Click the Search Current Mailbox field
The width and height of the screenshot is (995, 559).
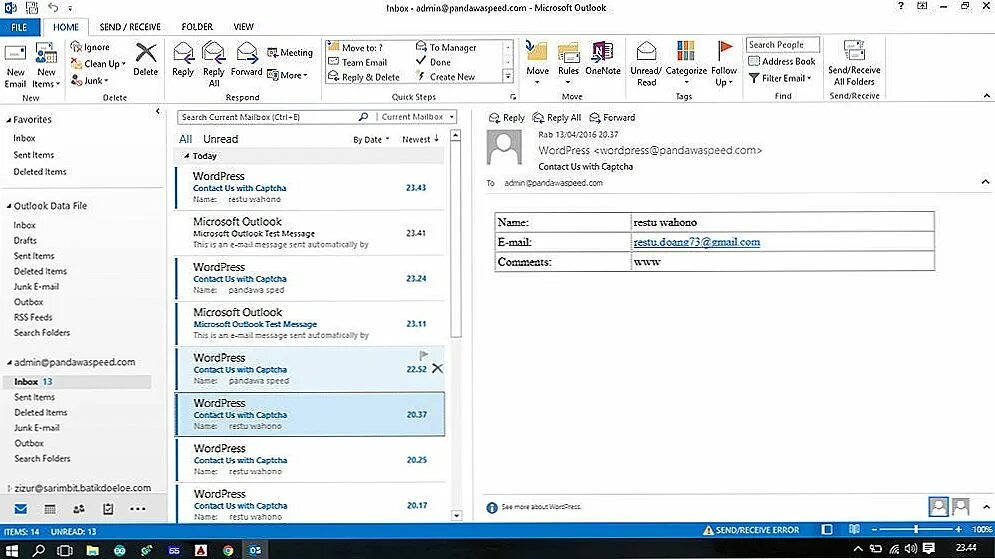tap(269, 117)
